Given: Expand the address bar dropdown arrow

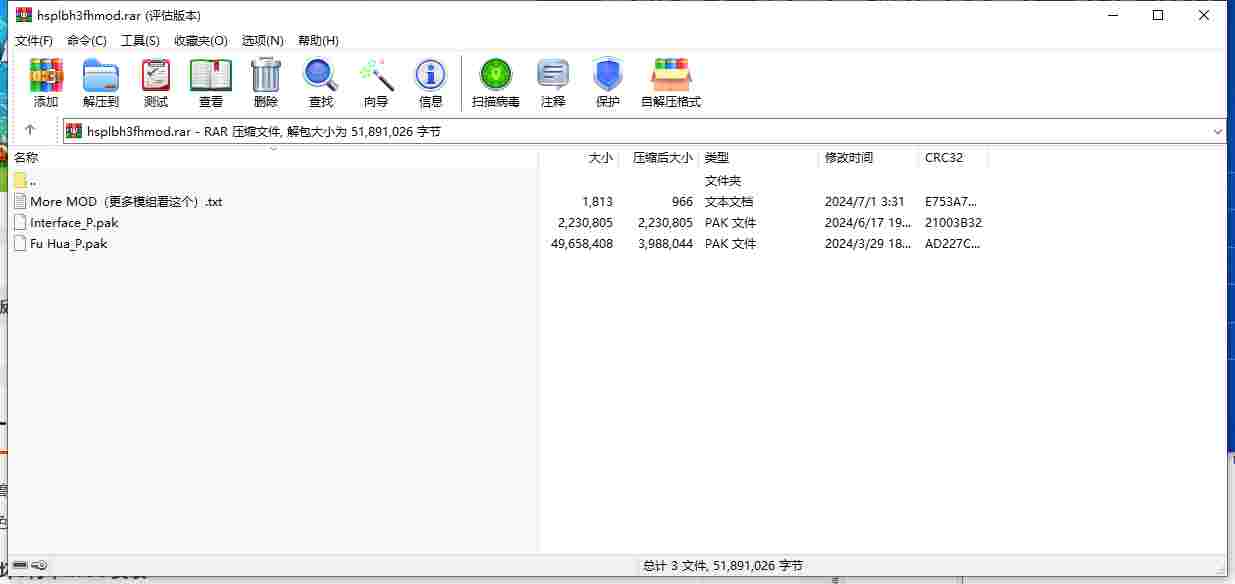Looking at the screenshot, I should pos(1217,131).
